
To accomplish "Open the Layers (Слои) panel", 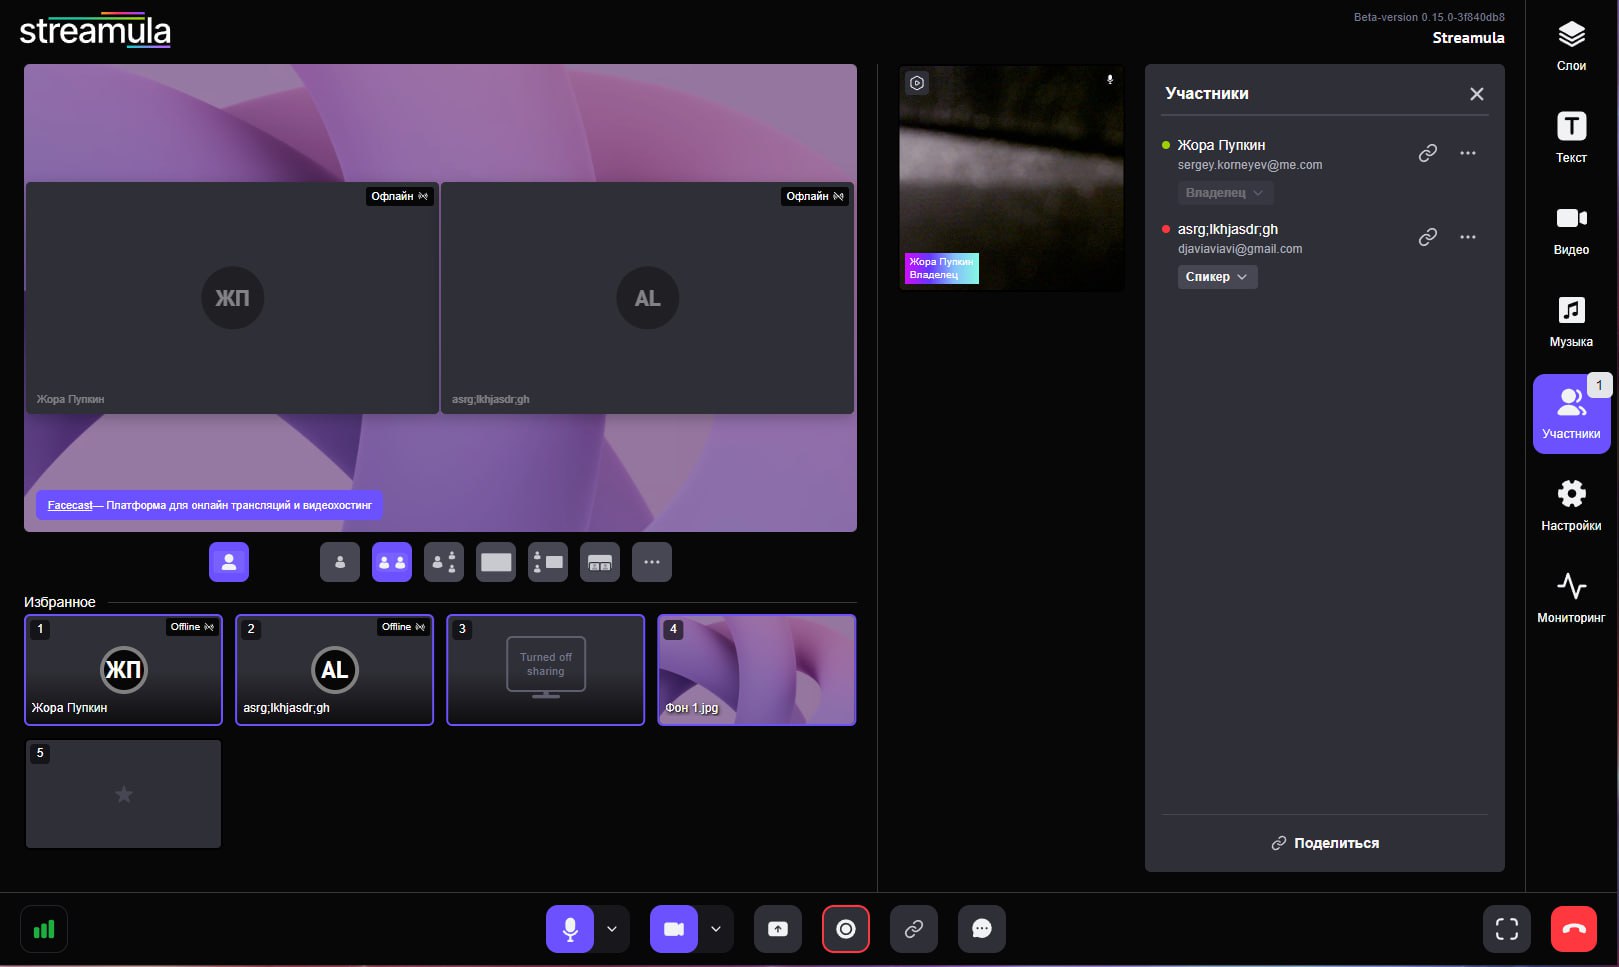I will (x=1571, y=46).
